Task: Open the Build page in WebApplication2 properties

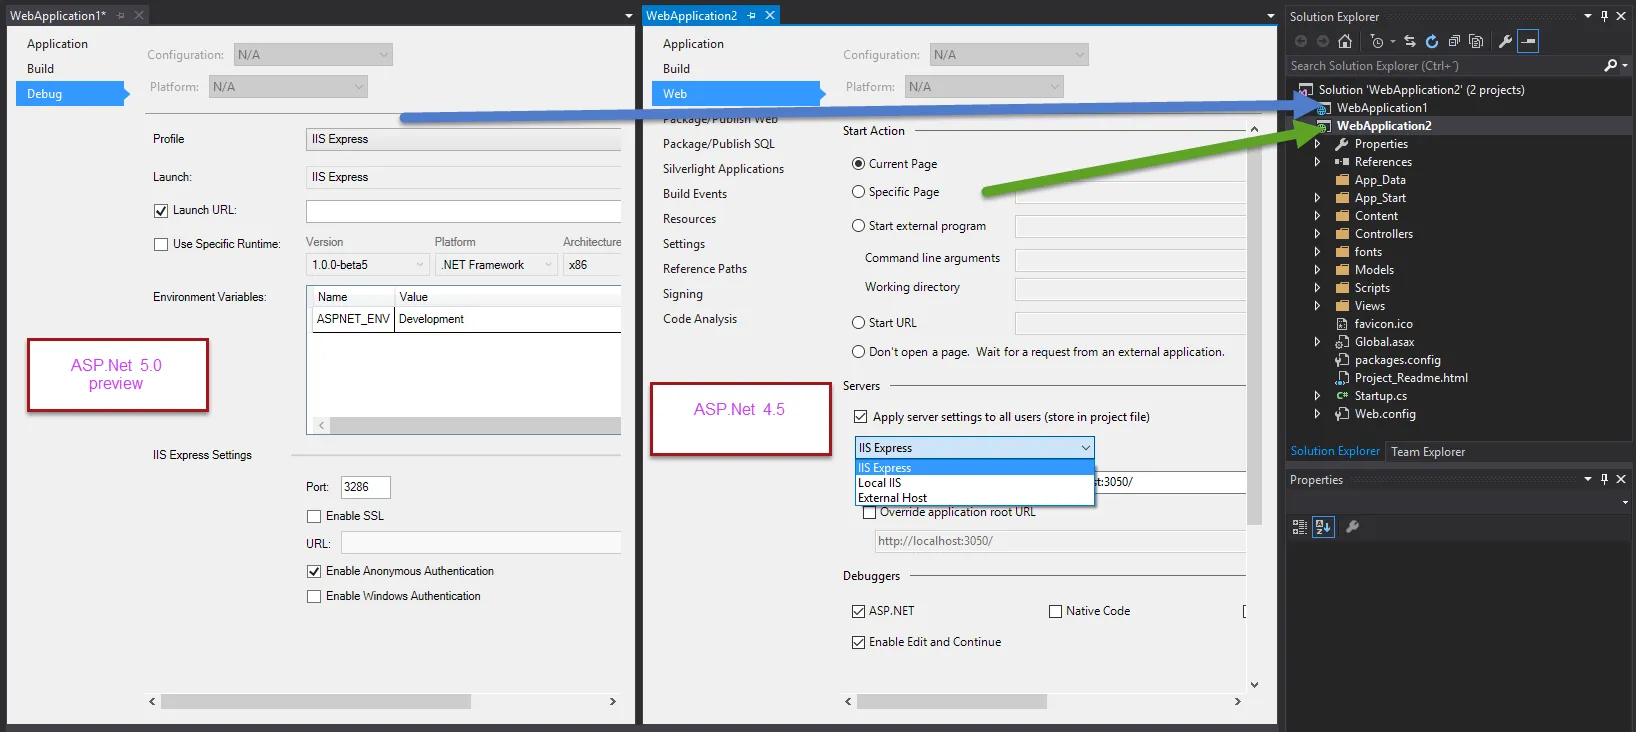Action: pos(676,69)
